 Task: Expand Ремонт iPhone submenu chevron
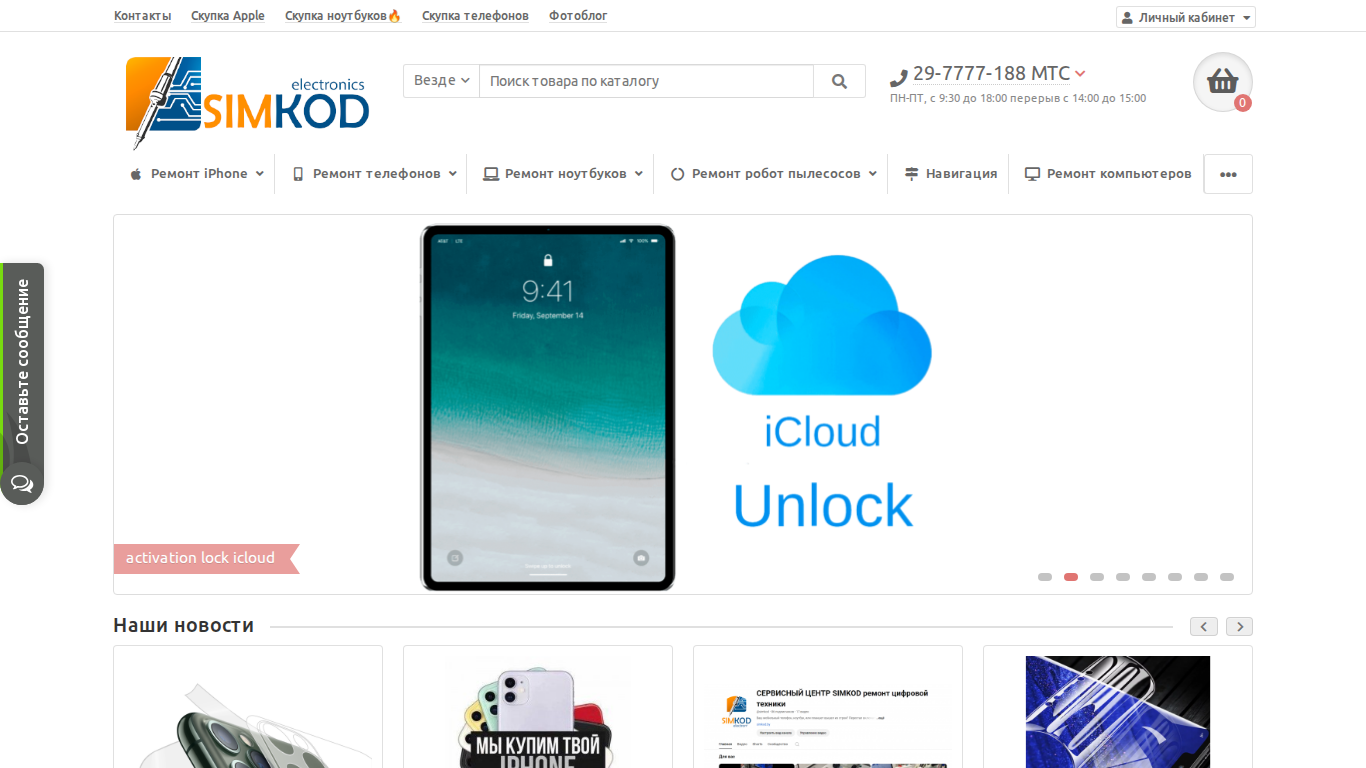pyautogui.click(x=260, y=174)
